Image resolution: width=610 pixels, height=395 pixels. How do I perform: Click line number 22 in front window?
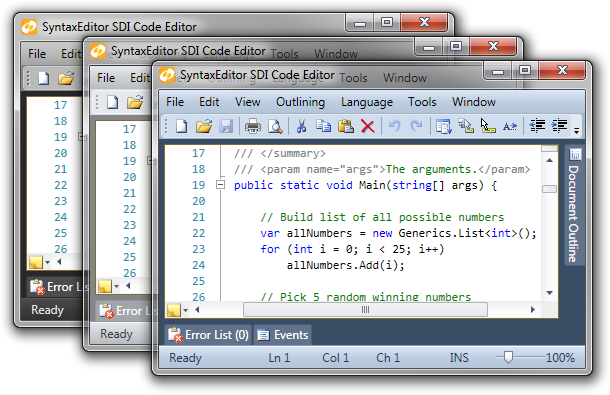pos(198,233)
